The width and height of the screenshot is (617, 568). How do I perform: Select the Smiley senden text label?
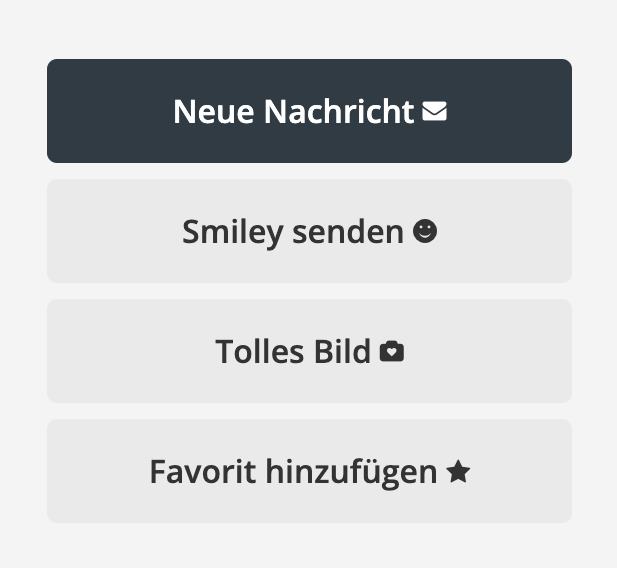tap(293, 233)
